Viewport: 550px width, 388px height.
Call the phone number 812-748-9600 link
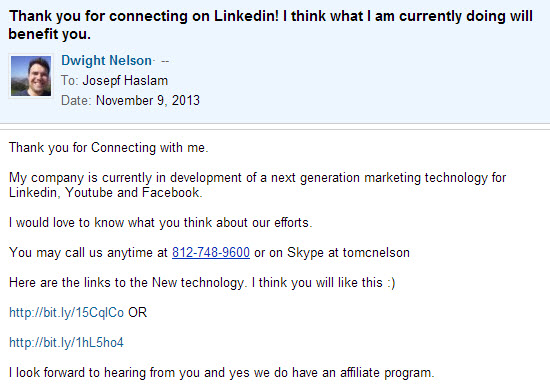click(211, 253)
